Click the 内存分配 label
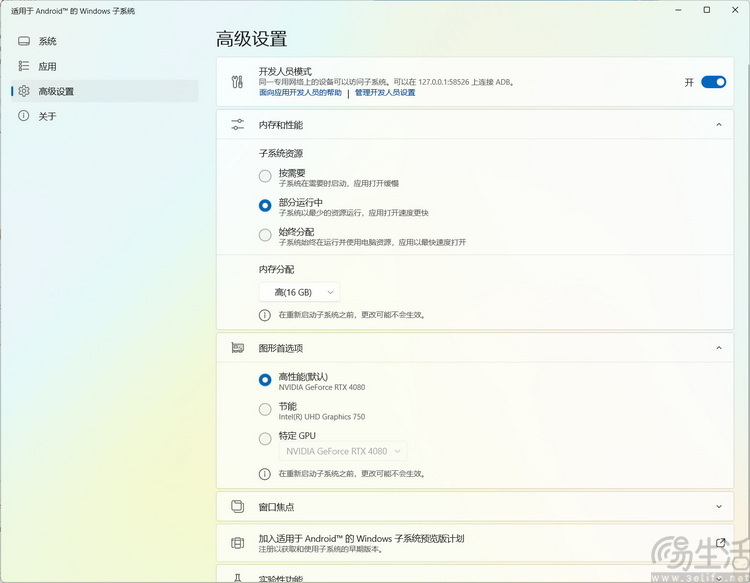The height and width of the screenshot is (583, 750). (276, 269)
